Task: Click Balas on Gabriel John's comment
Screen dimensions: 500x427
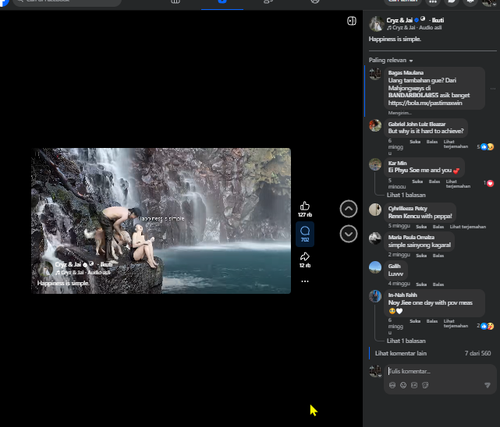Action: click(432, 142)
